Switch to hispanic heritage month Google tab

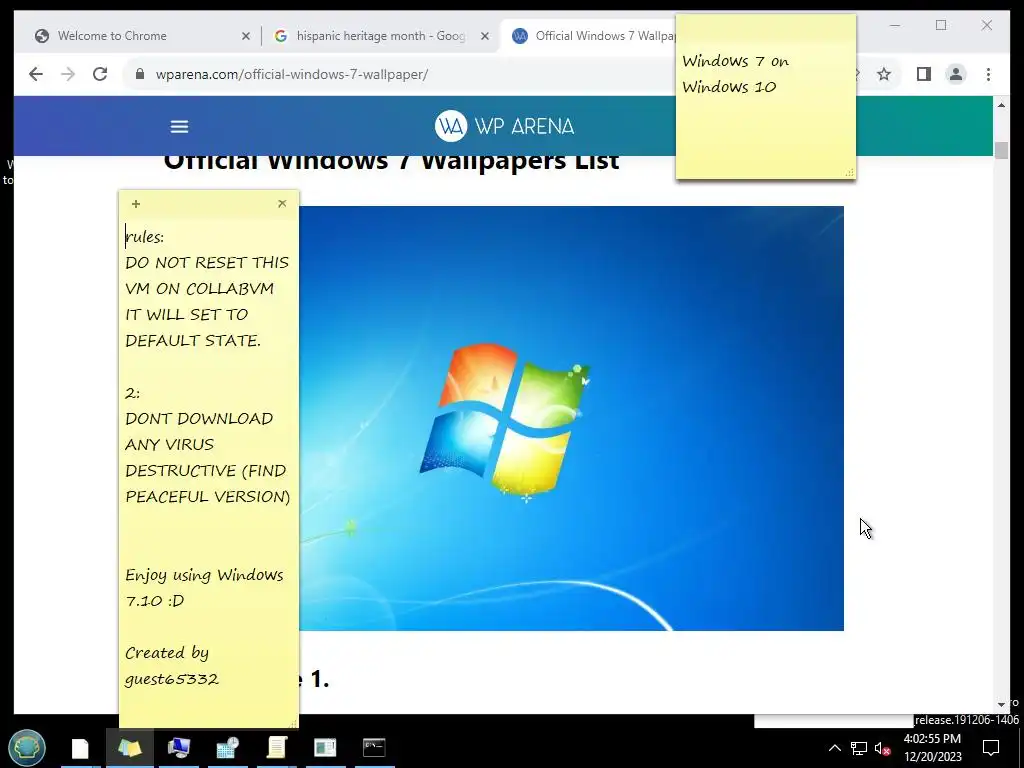tap(380, 36)
